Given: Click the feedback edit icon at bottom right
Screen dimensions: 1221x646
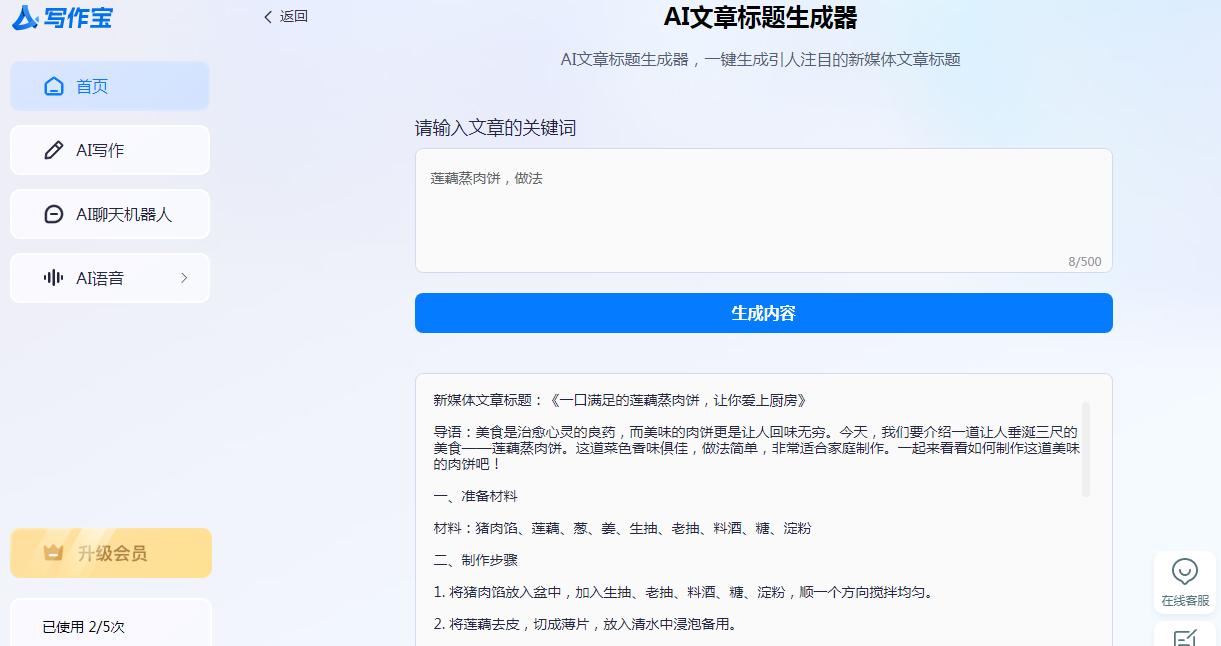Looking at the screenshot, I should click(x=1185, y=637).
